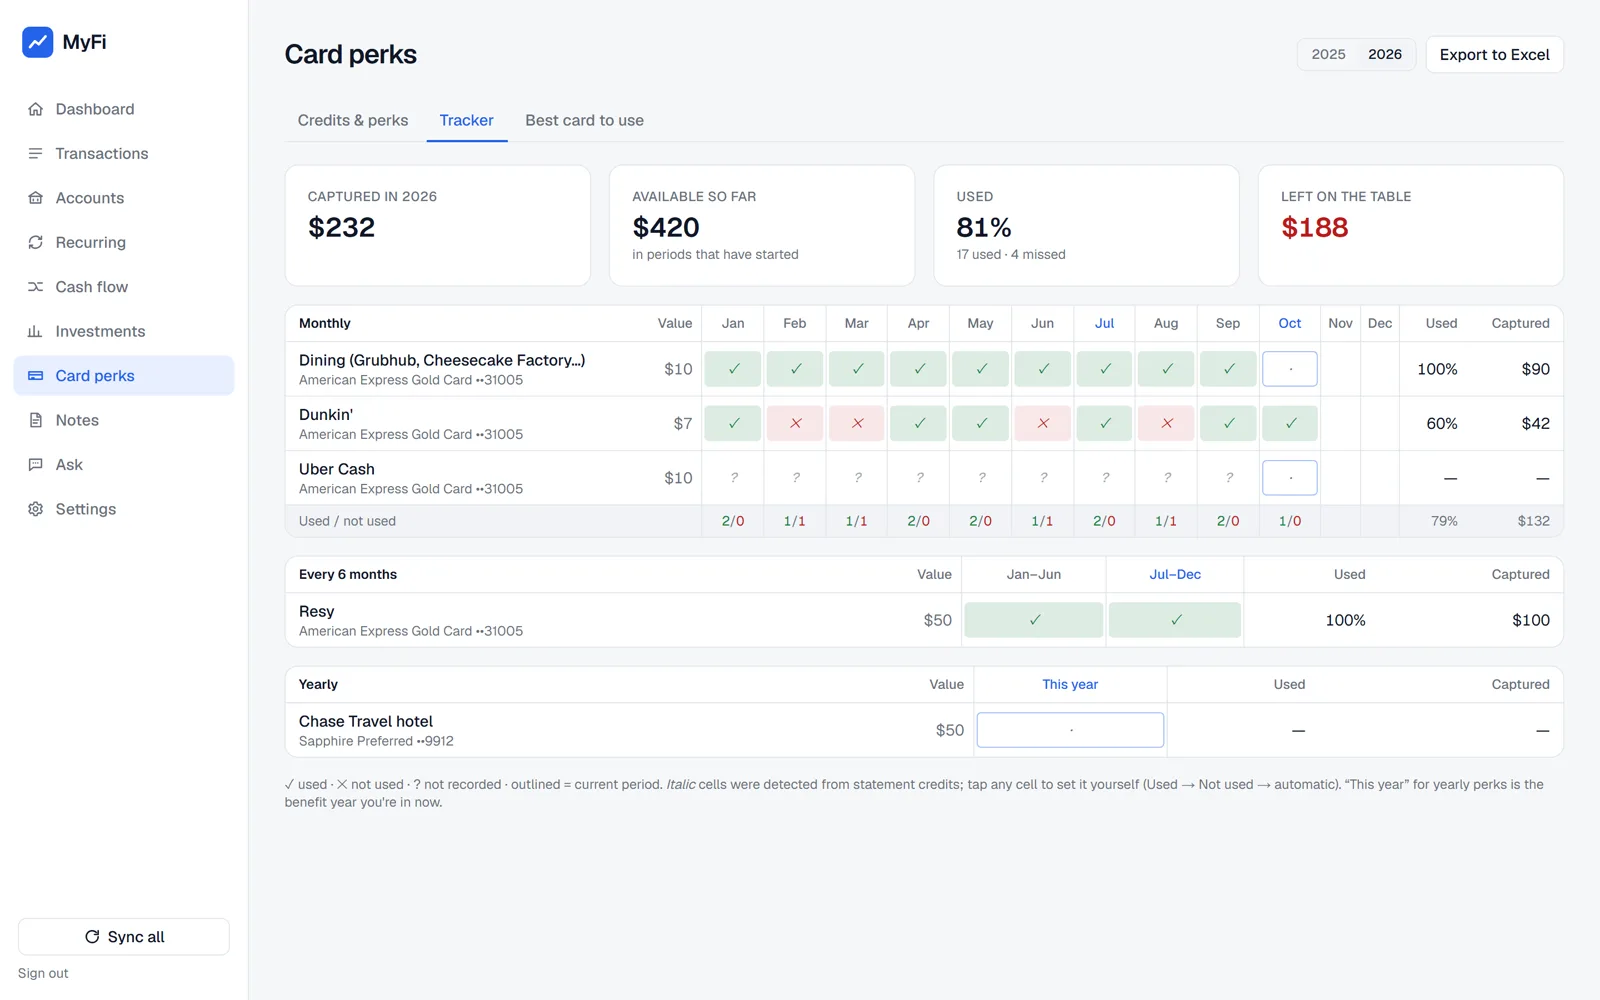Image resolution: width=1600 pixels, height=1000 pixels.
Task: Open the Transactions page
Action: [124, 153]
